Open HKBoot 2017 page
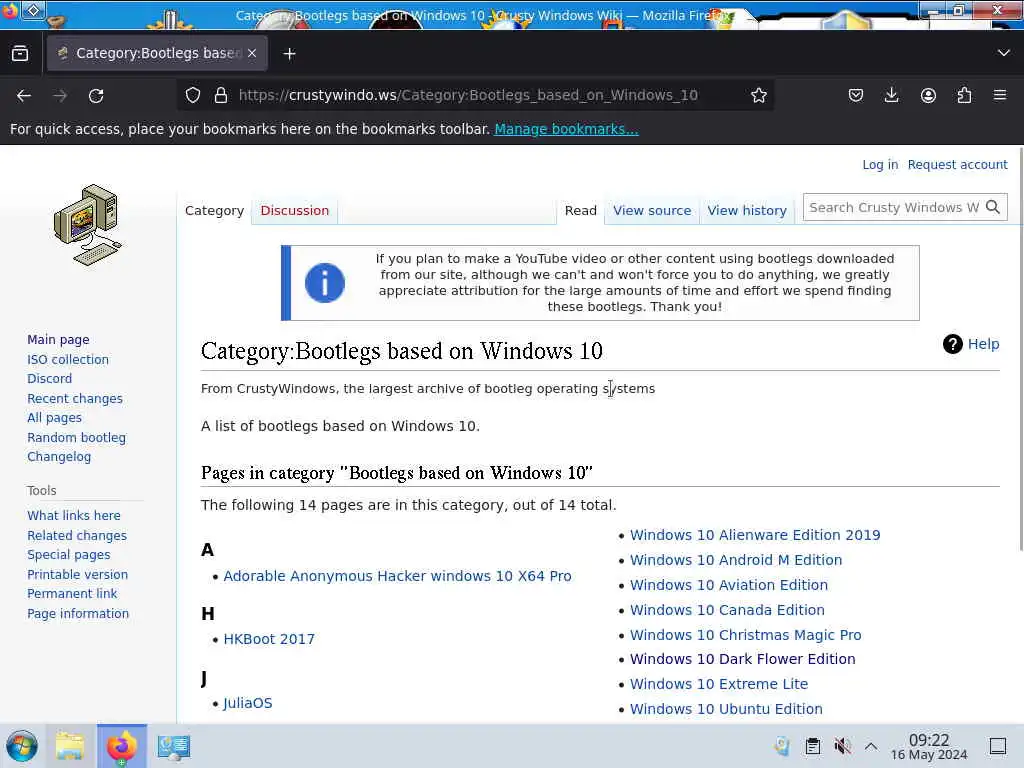This screenshot has width=1024, height=768. click(269, 639)
